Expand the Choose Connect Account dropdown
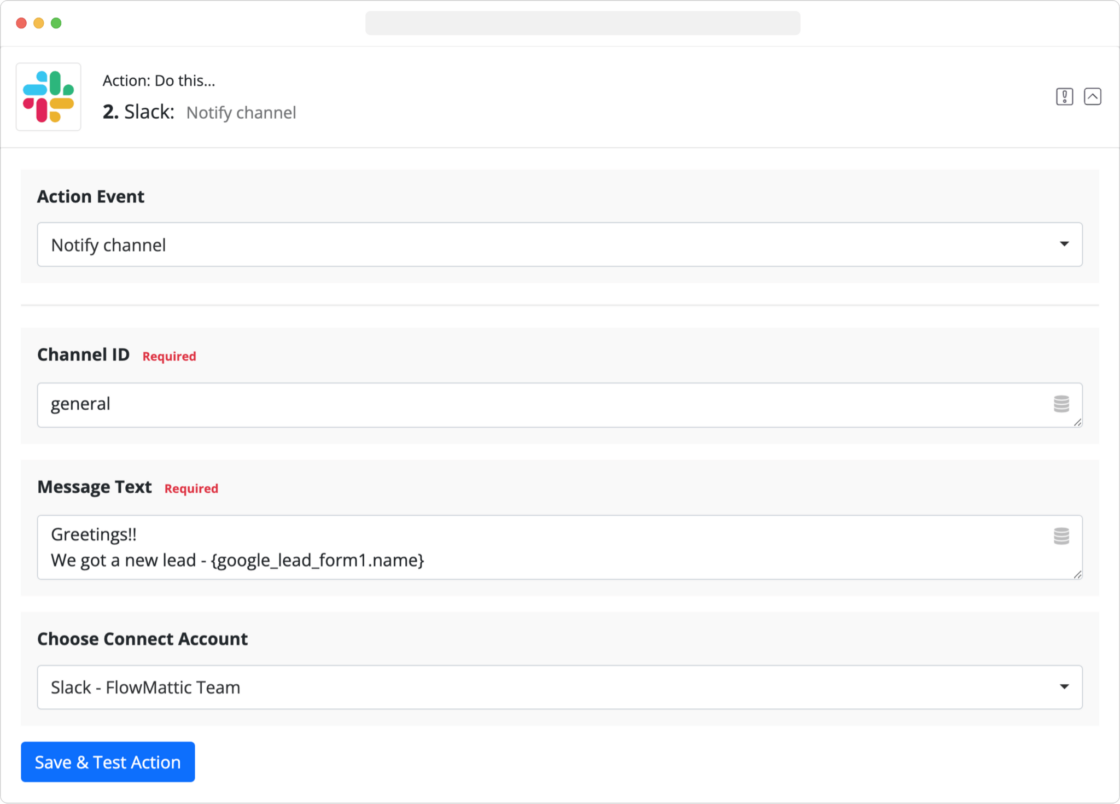 point(560,687)
